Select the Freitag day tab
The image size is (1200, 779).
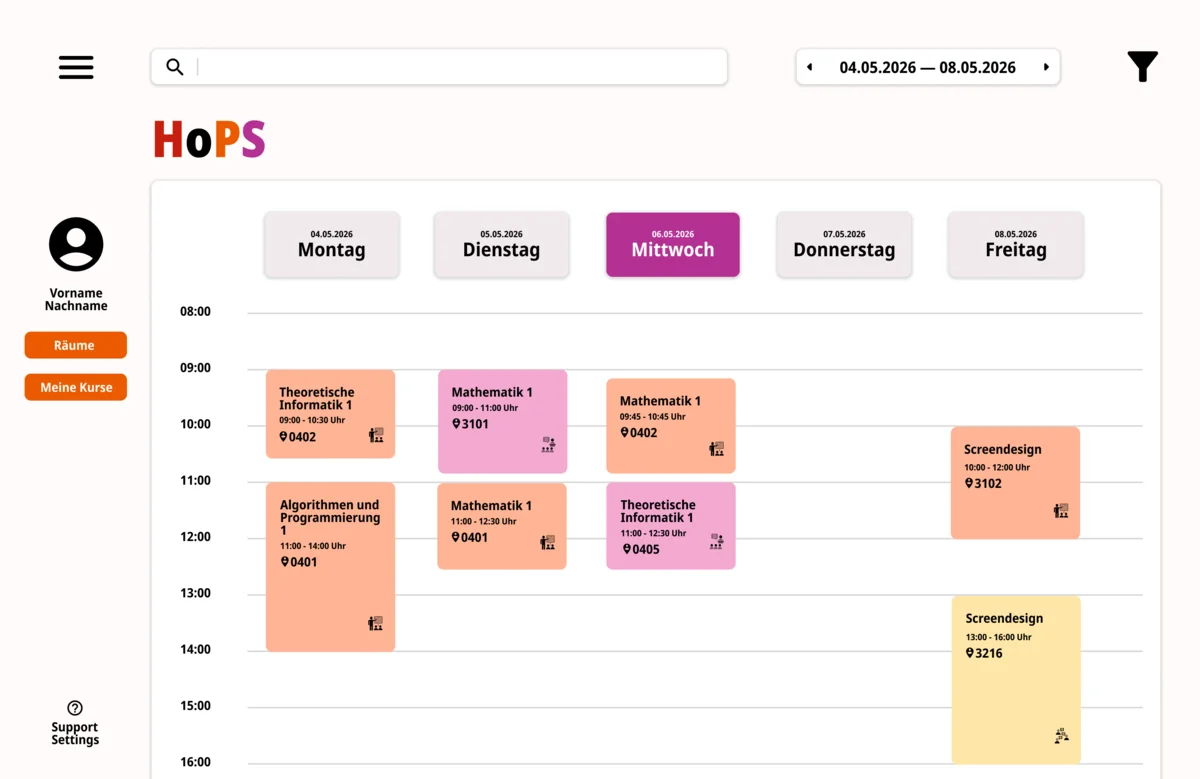tap(1015, 244)
